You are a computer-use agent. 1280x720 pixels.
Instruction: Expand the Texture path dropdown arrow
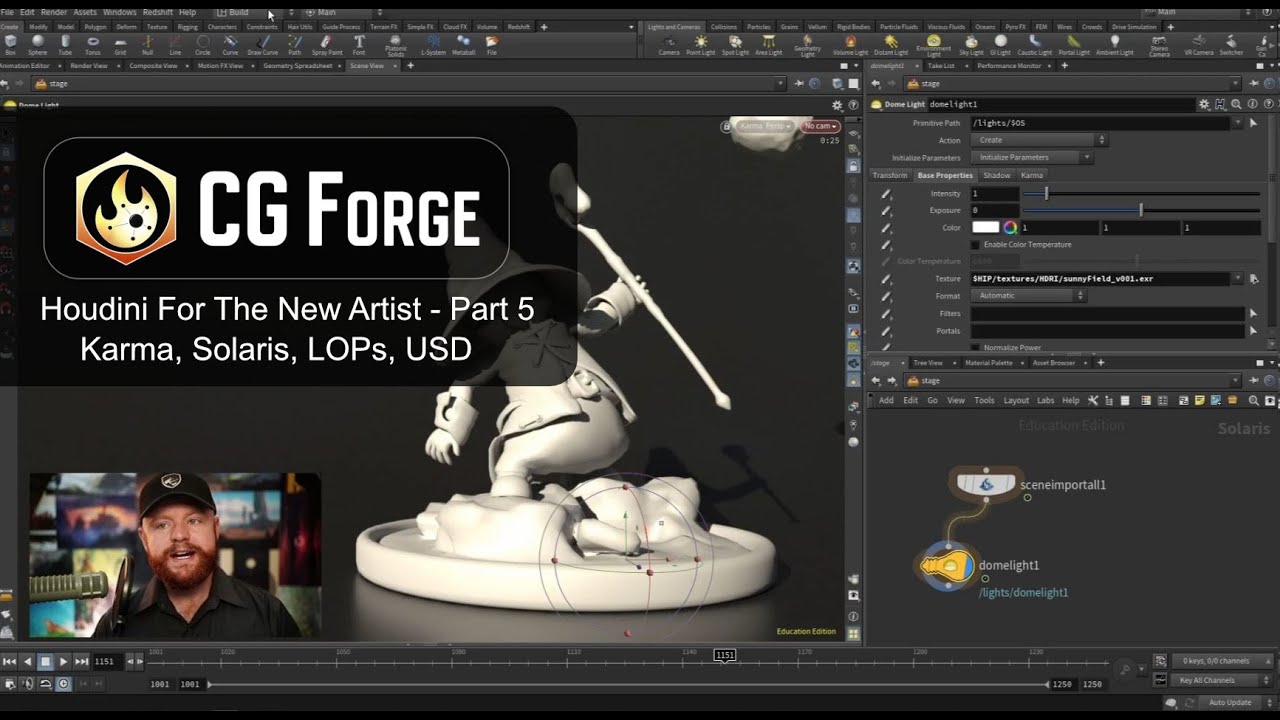coord(1238,279)
